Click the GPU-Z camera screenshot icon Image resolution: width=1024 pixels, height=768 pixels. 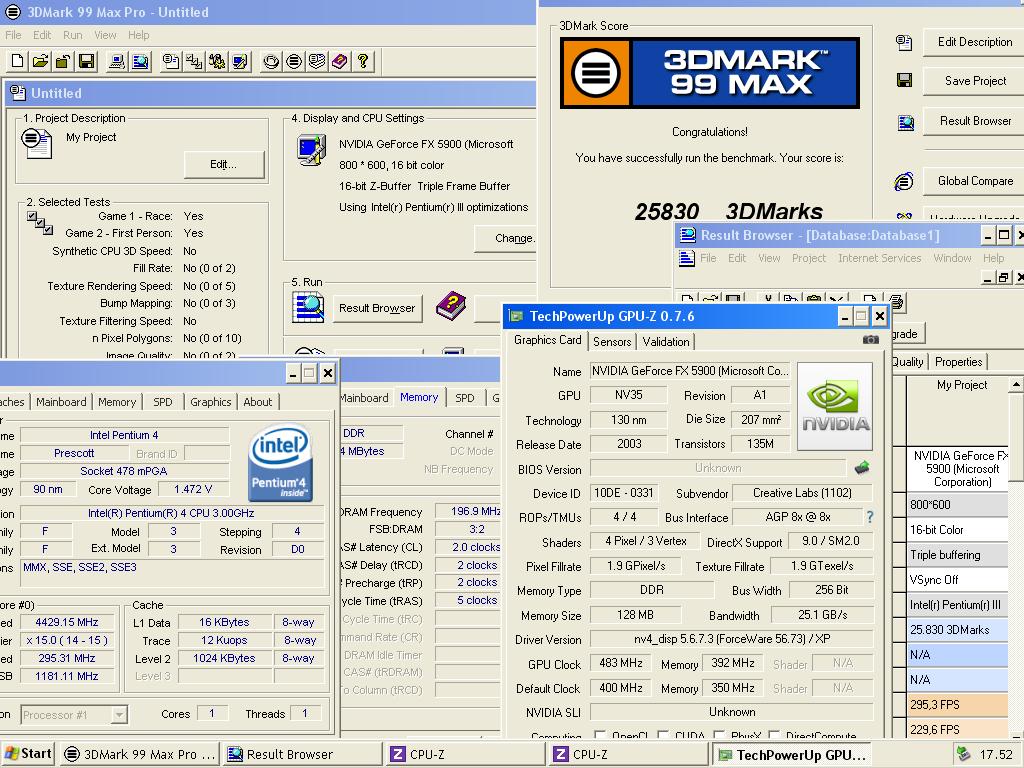click(x=871, y=340)
